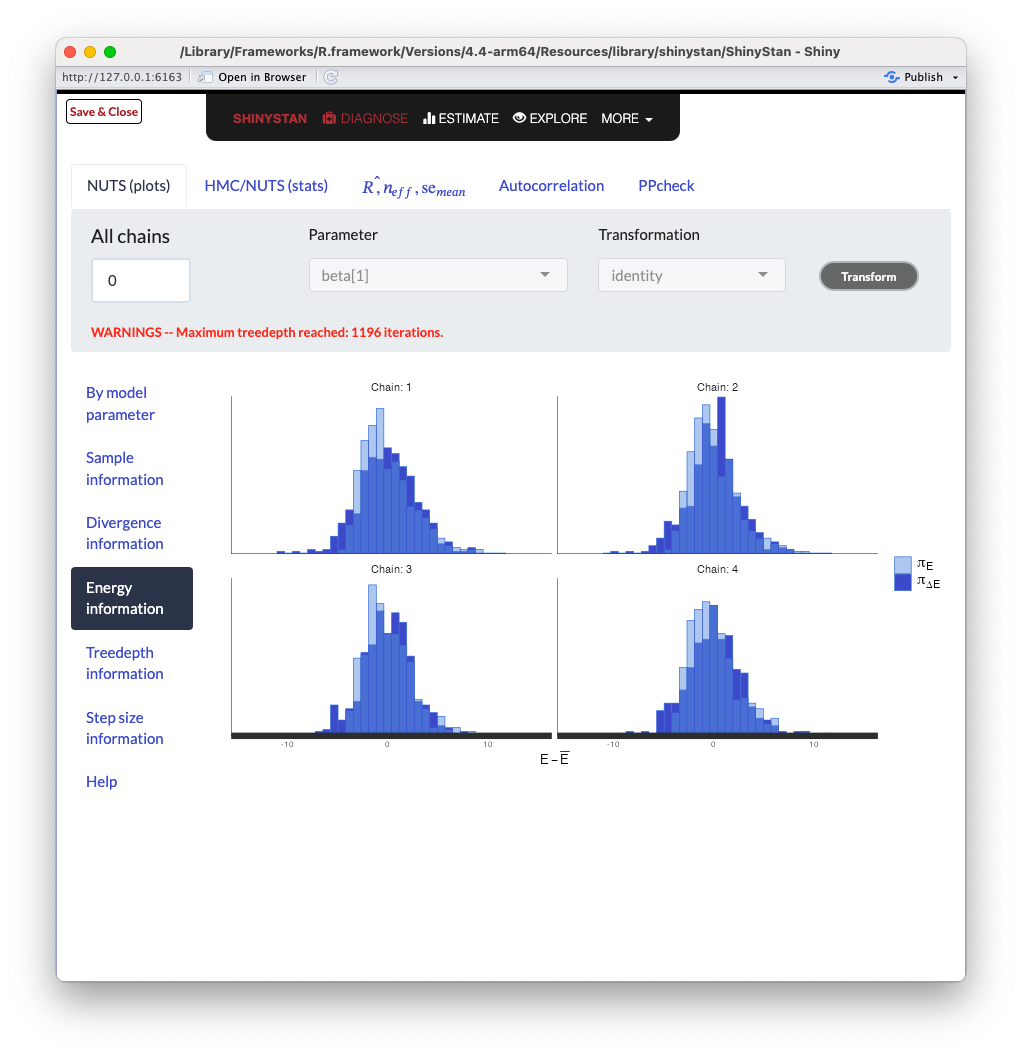
Task: Switch to the HMC/NUTS (stats) tab
Action: (266, 186)
